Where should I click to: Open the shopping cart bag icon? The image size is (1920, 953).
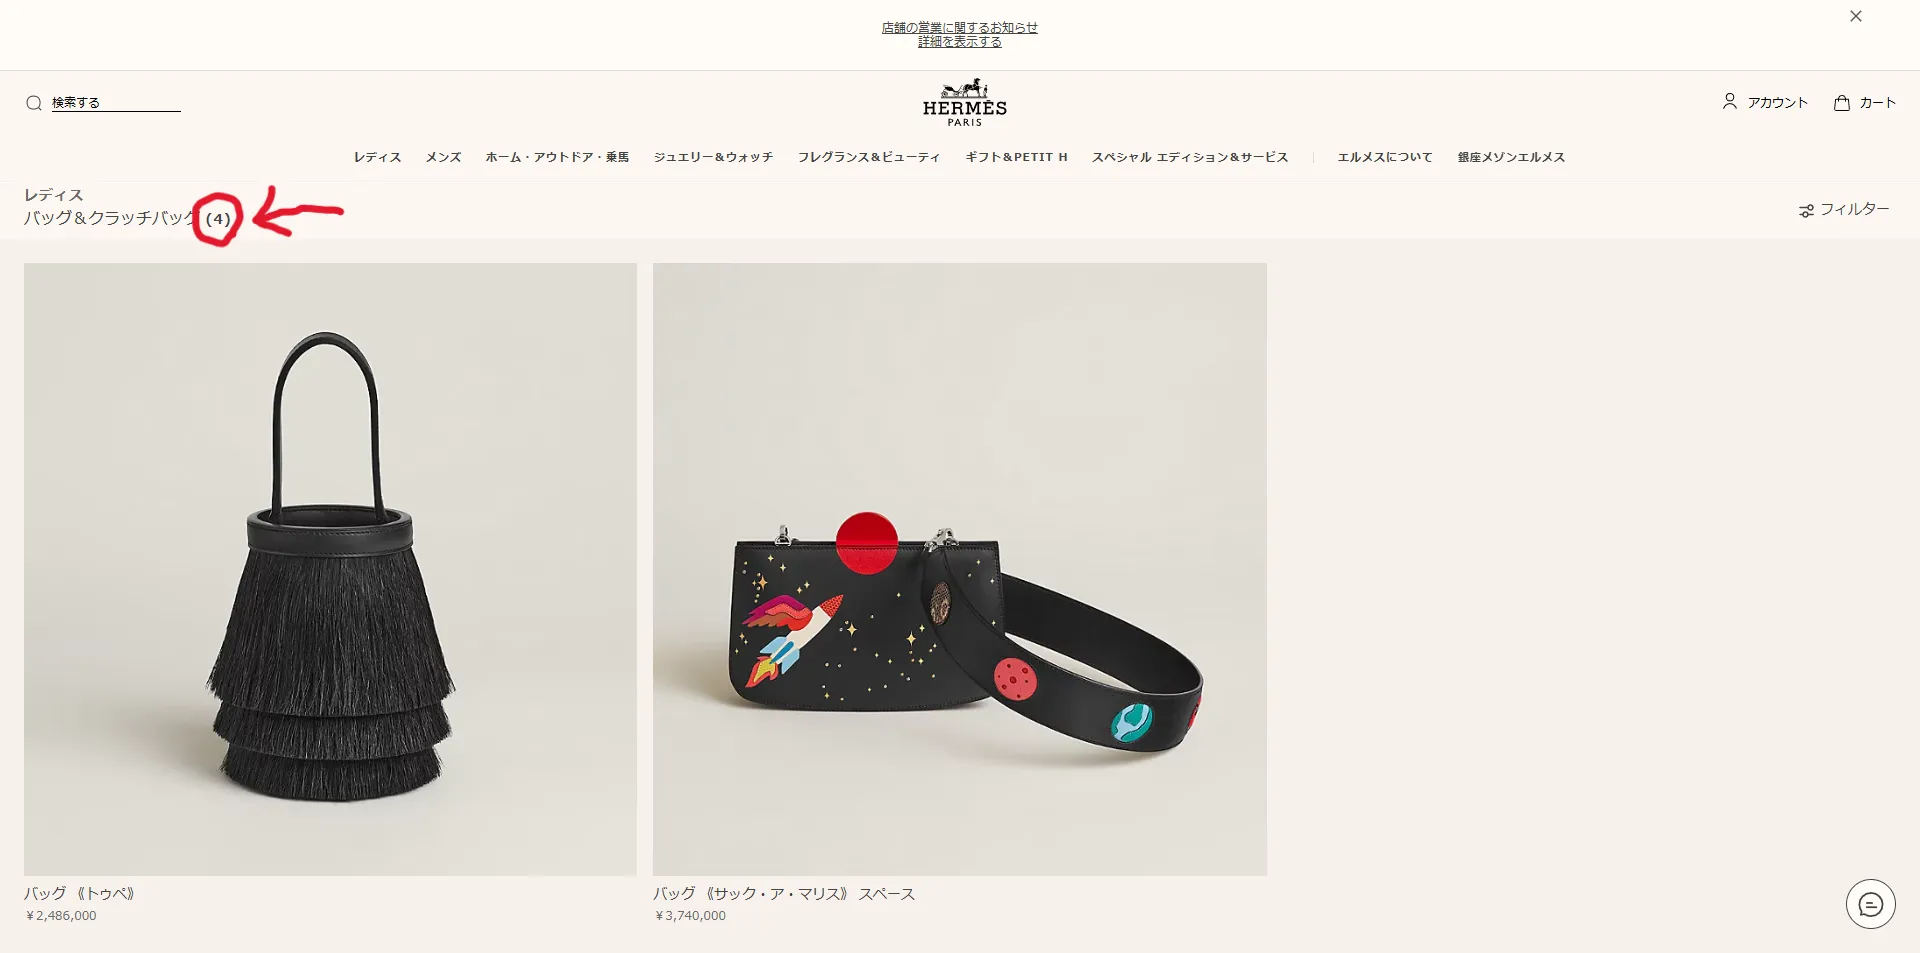tap(1842, 102)
